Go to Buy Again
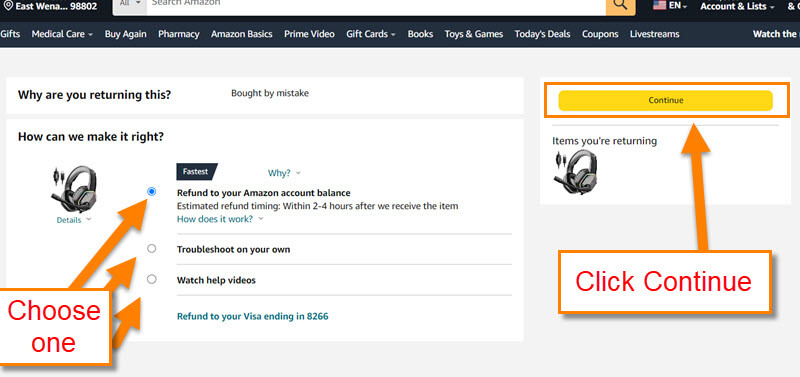Image resolution: width=800 pixels, height=377 pixels. click(x=126, y=34)
